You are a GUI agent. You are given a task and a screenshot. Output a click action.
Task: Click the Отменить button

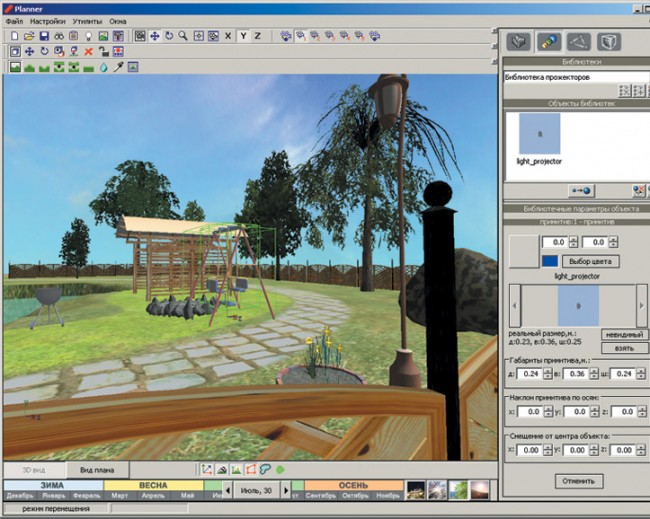pyautogui.click(x=579, y=481)
